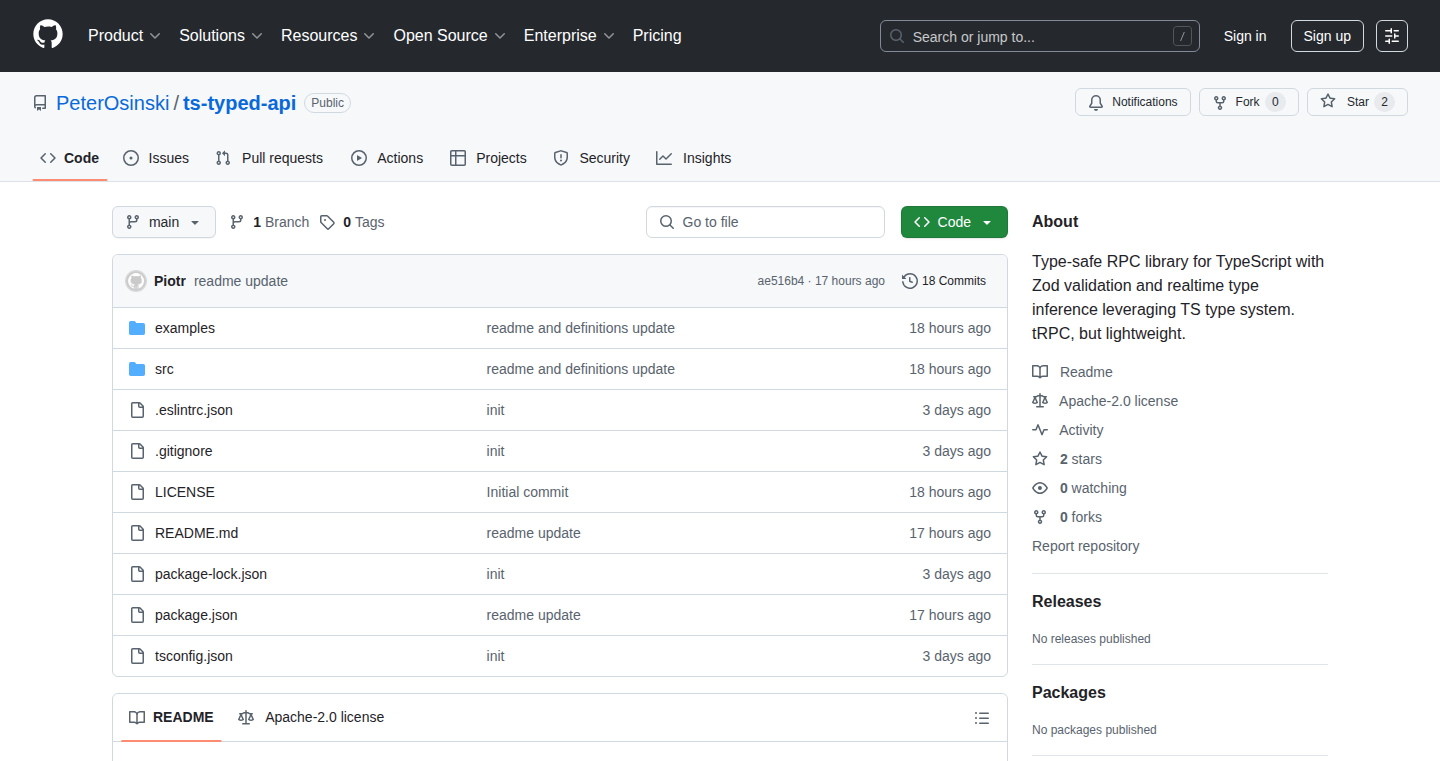This screenshot has width=1440, height=761.
Task: Open the Enterprise dropdown
Action: (x=569, y=35)
